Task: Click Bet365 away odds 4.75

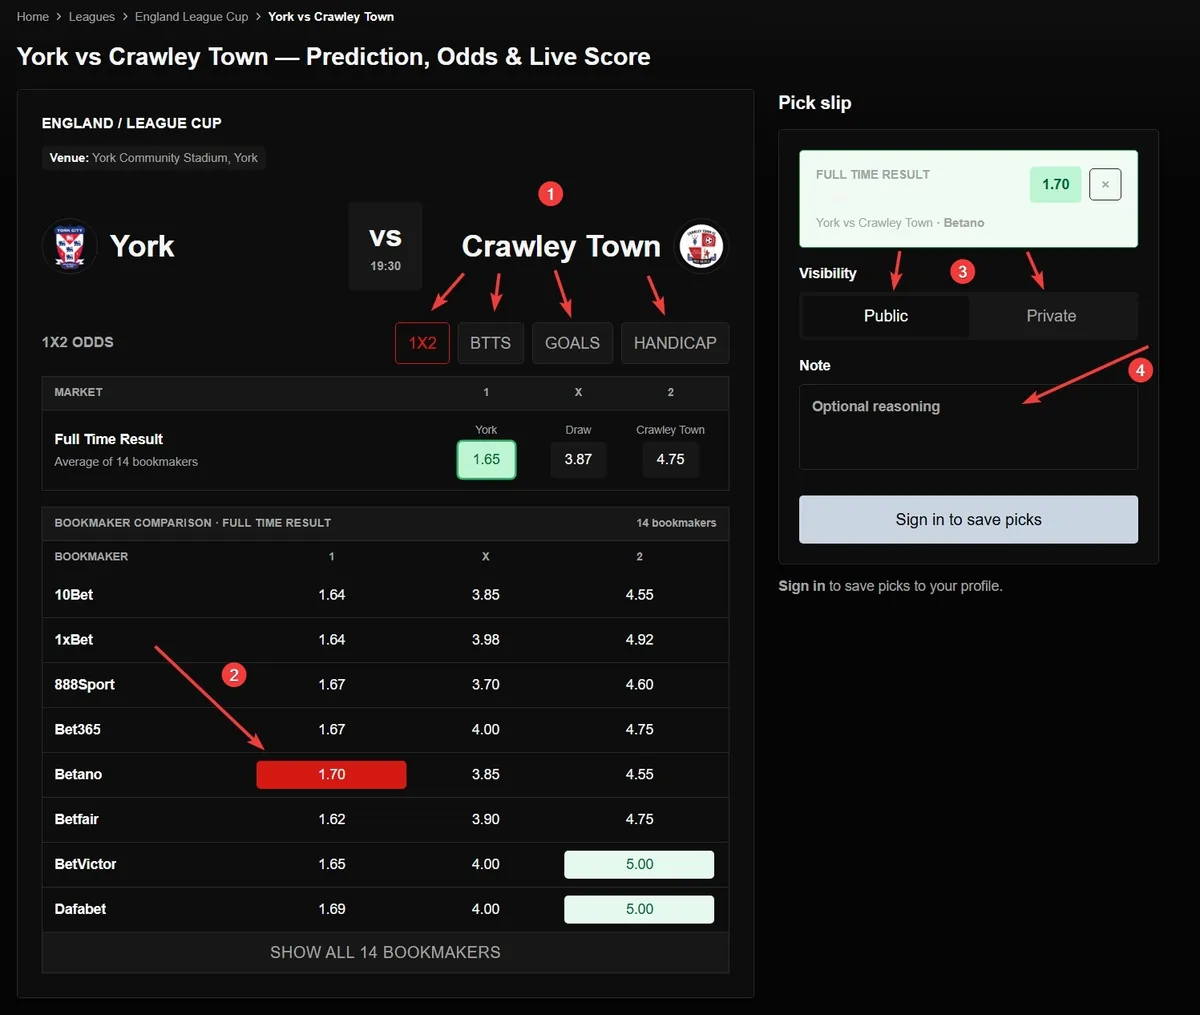Action: pos(639,730)
